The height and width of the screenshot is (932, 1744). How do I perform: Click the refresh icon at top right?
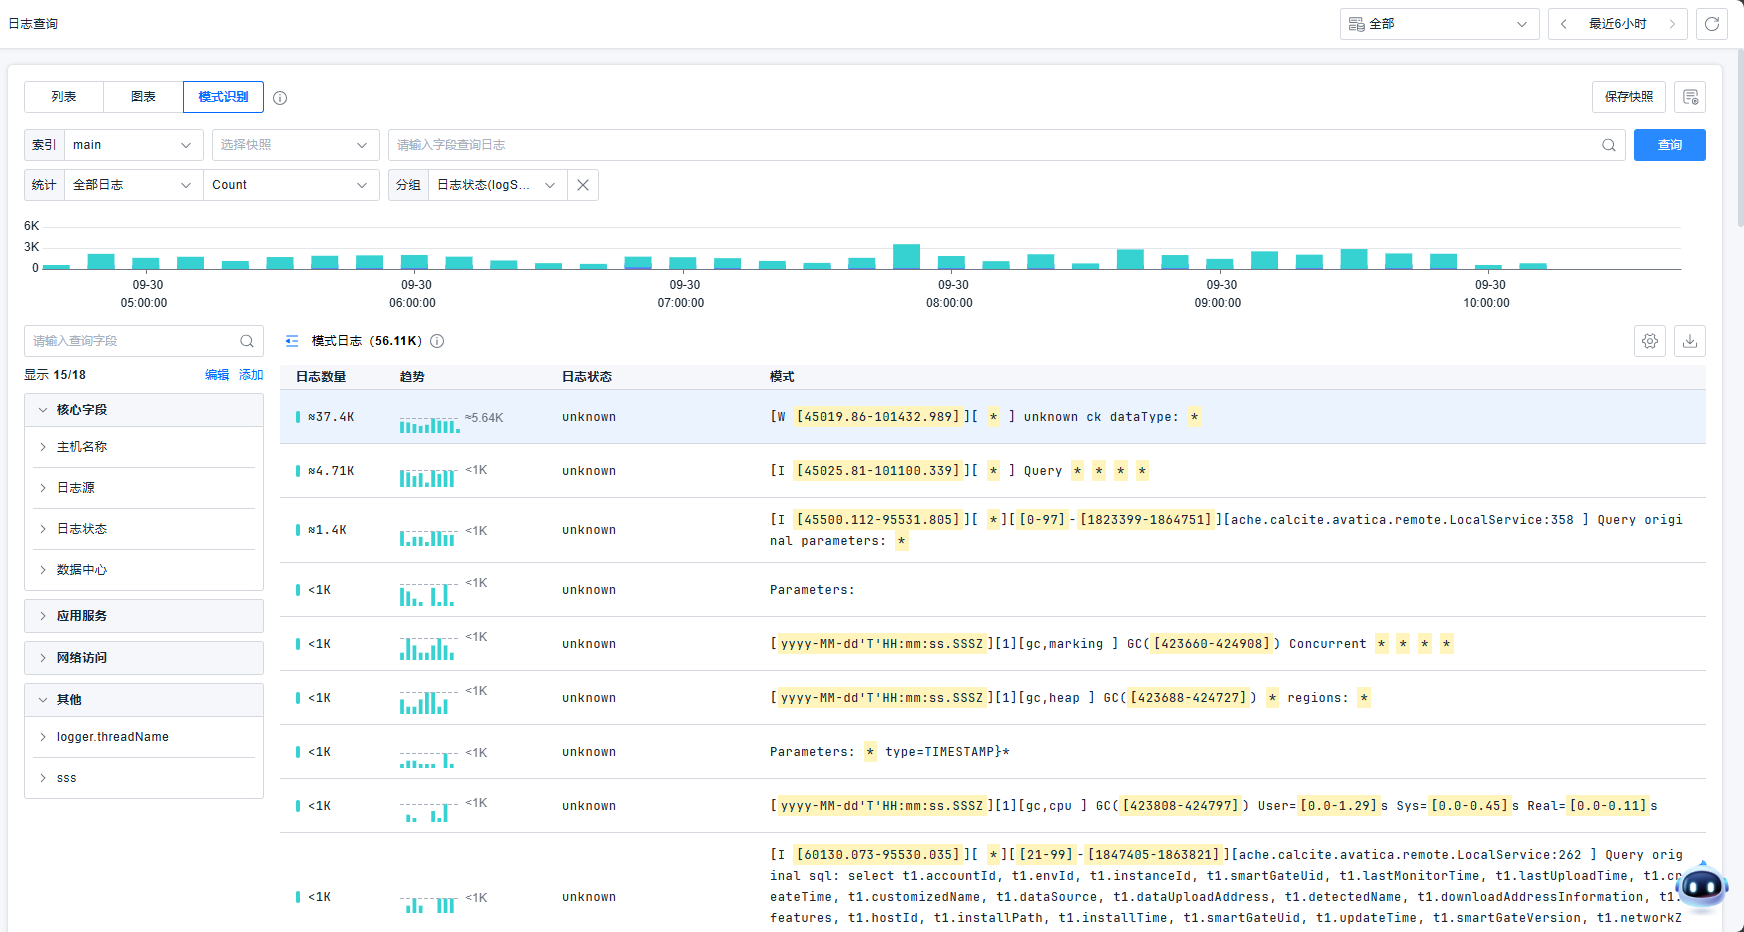1712,24
